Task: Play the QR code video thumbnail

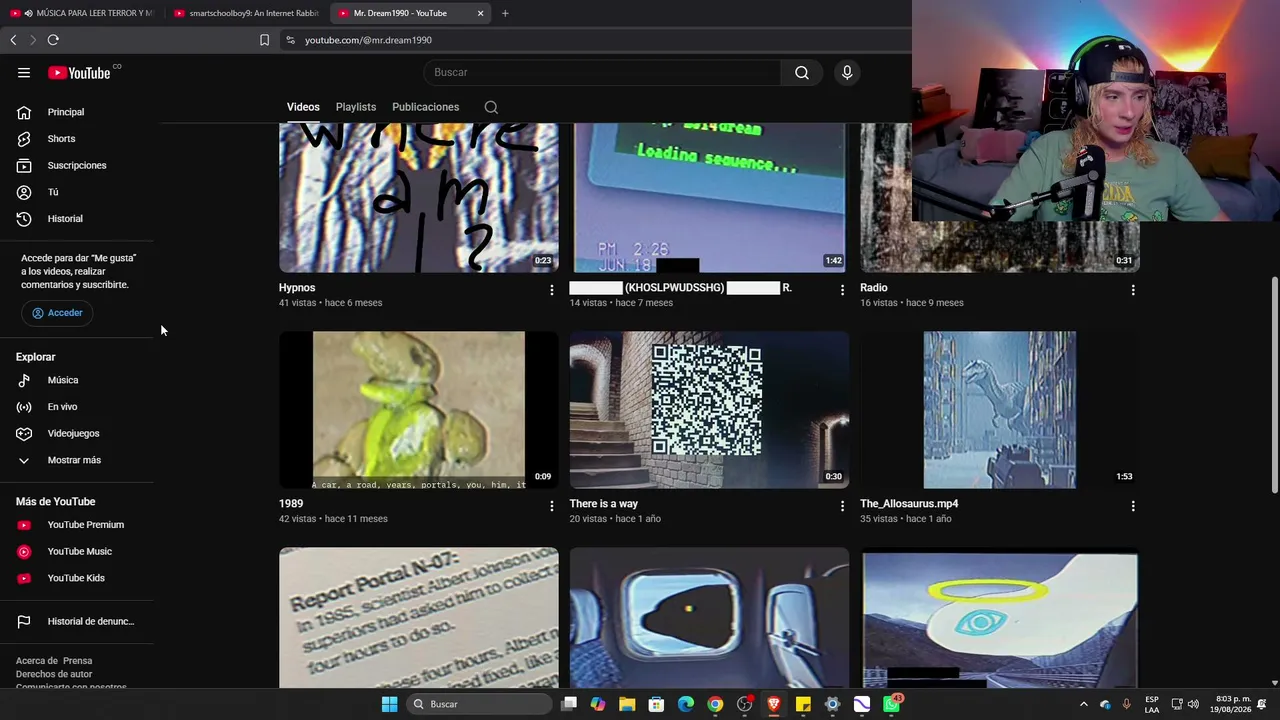Action: tap(709, 410)
